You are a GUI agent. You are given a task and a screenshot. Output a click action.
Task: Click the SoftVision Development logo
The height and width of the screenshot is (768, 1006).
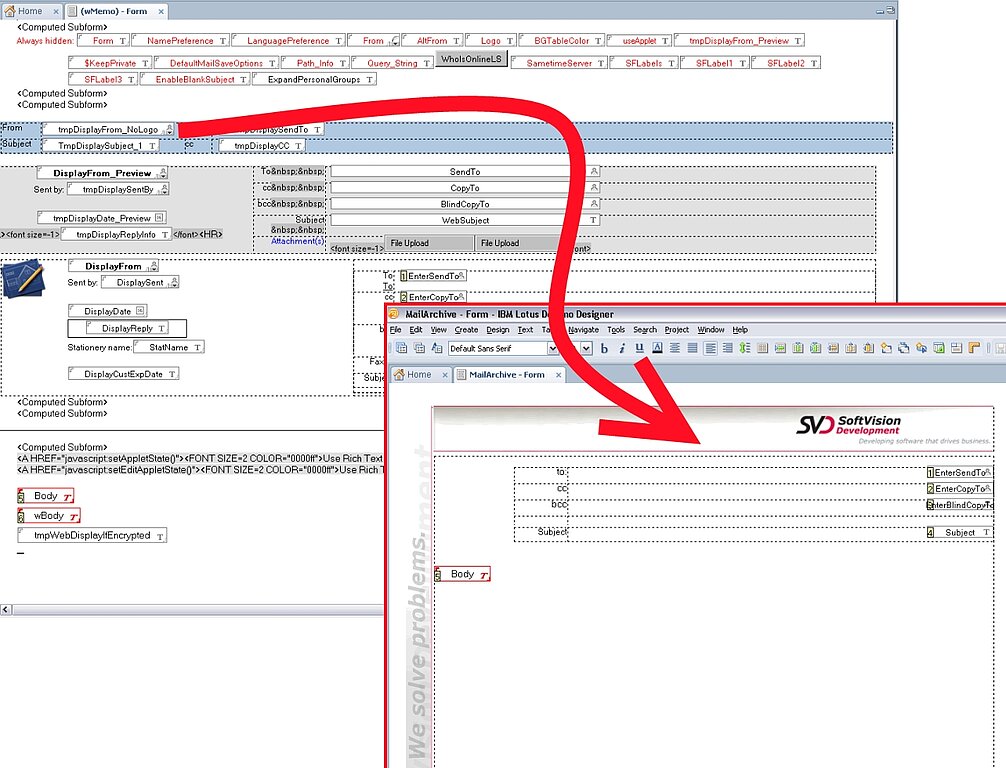848,425
